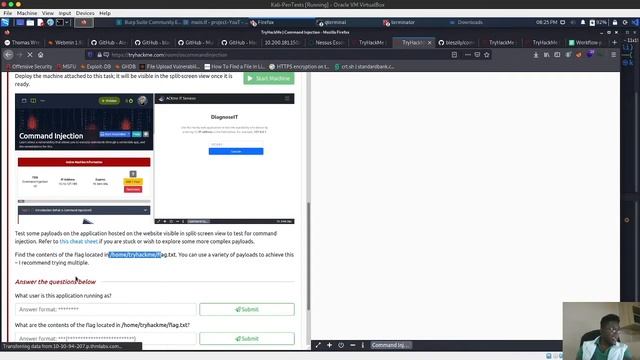Open Offensive Security bookmark
This screenshot has width=640, height=360.
pos(29,67)
